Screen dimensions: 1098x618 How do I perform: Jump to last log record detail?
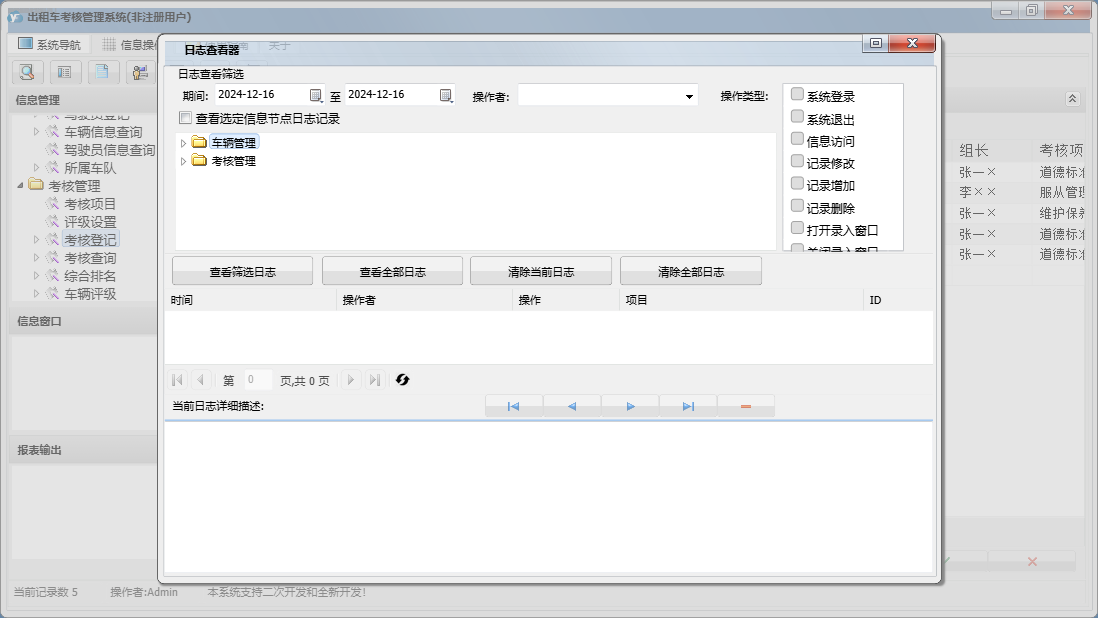tap(688, 406)
